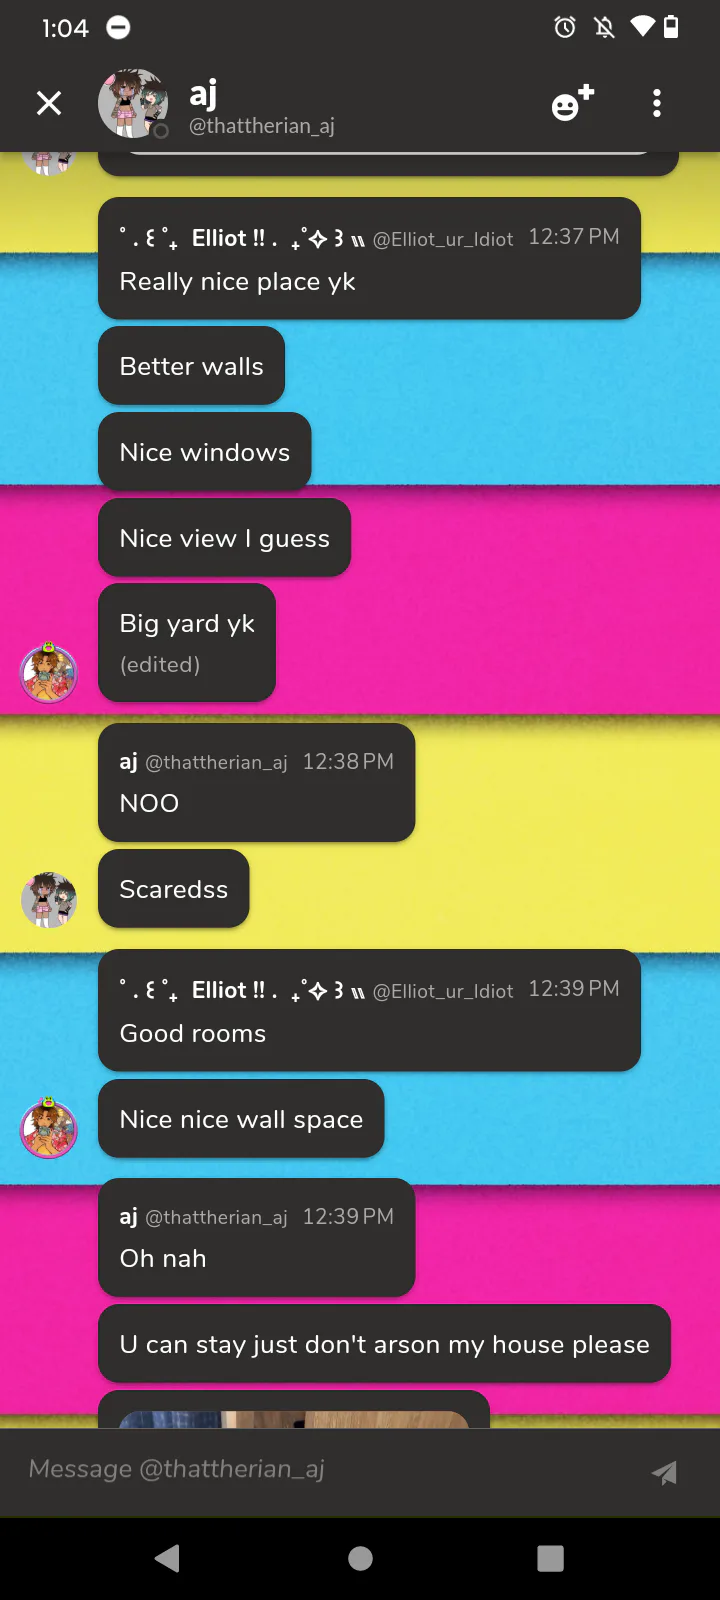
Task: Select the 'U can stay just don't arson' message
Action: [x=384, y=1344]
